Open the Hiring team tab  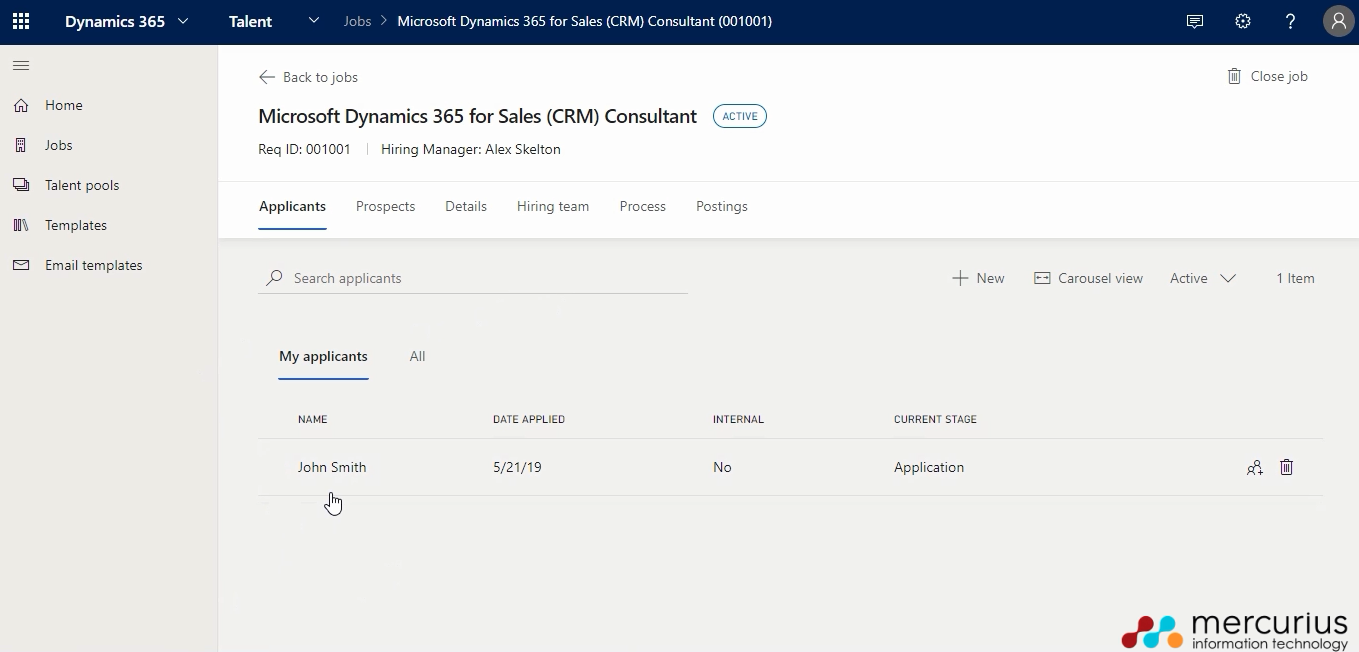coord(553,206)
